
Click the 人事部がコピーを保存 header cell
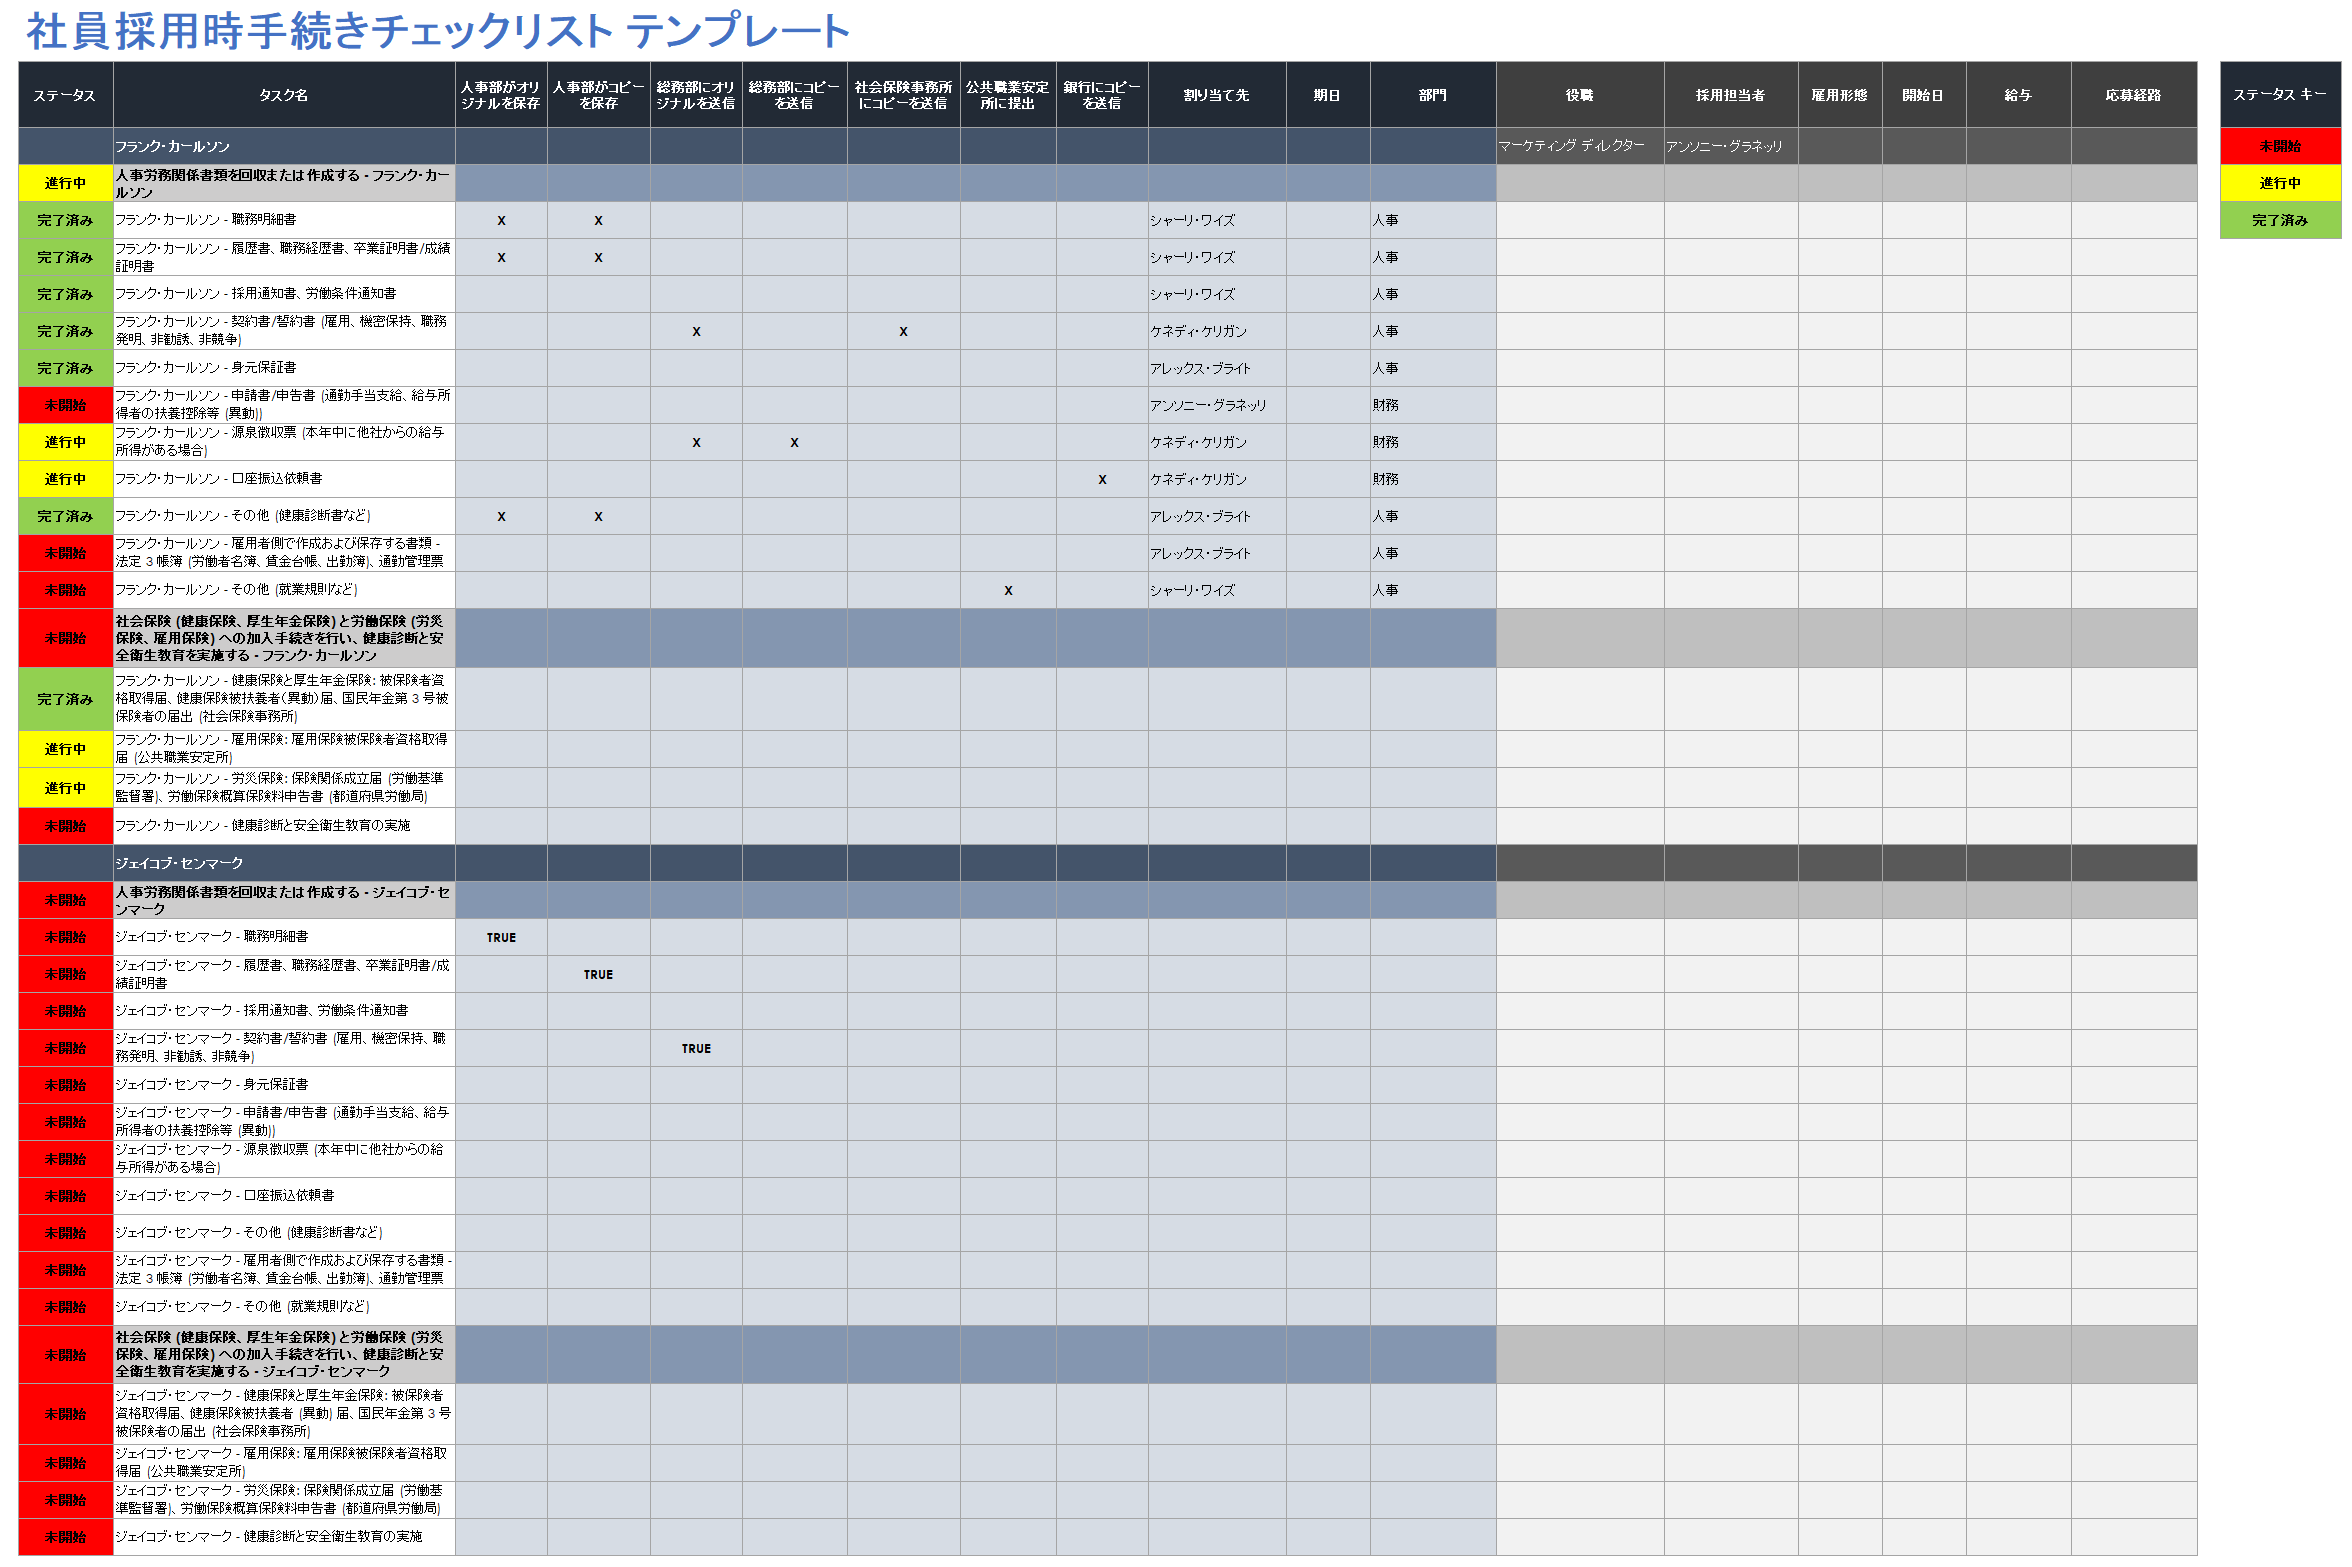598,95
